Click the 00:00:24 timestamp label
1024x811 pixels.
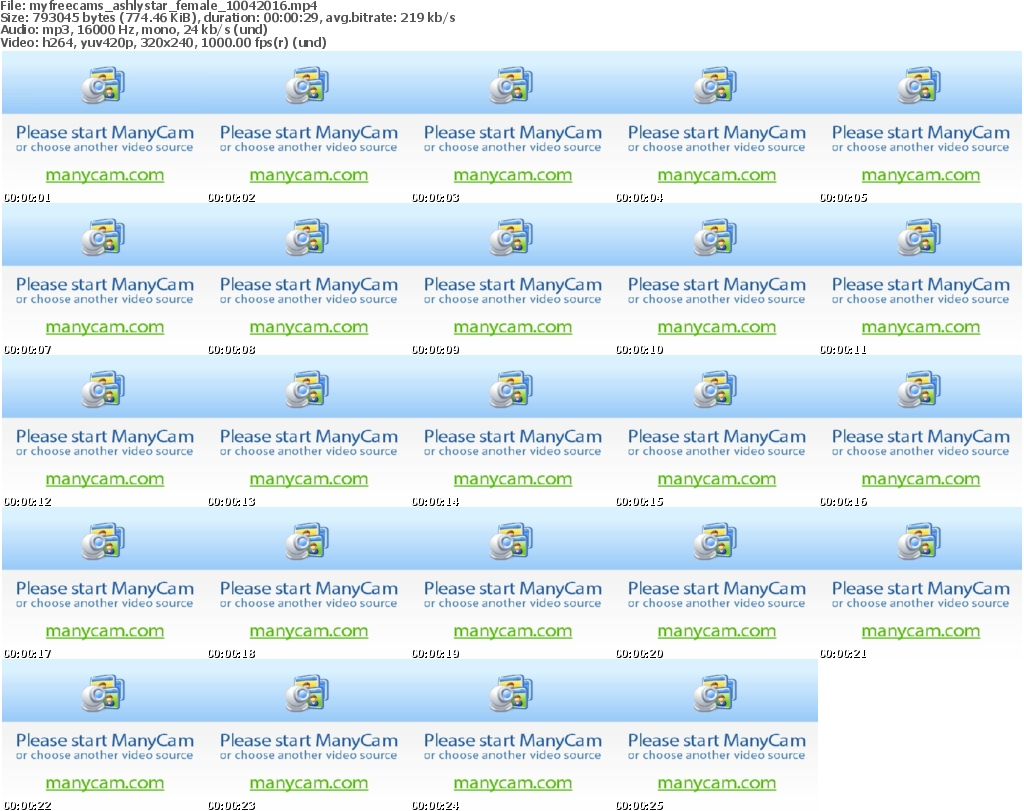pos(436,806)
